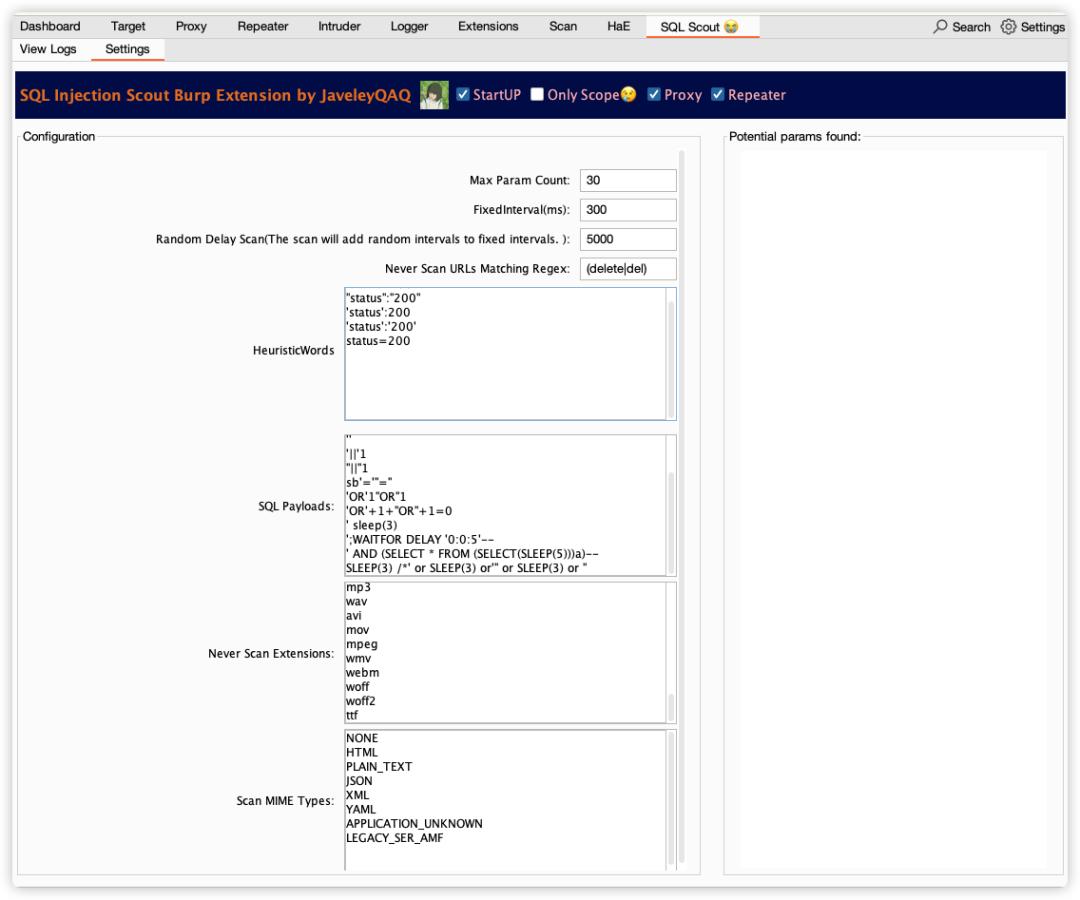Image resolution: width=1080 pixels, height=900 pixels.
Task: Open the Intruder tab
Action: coord(339,26)
